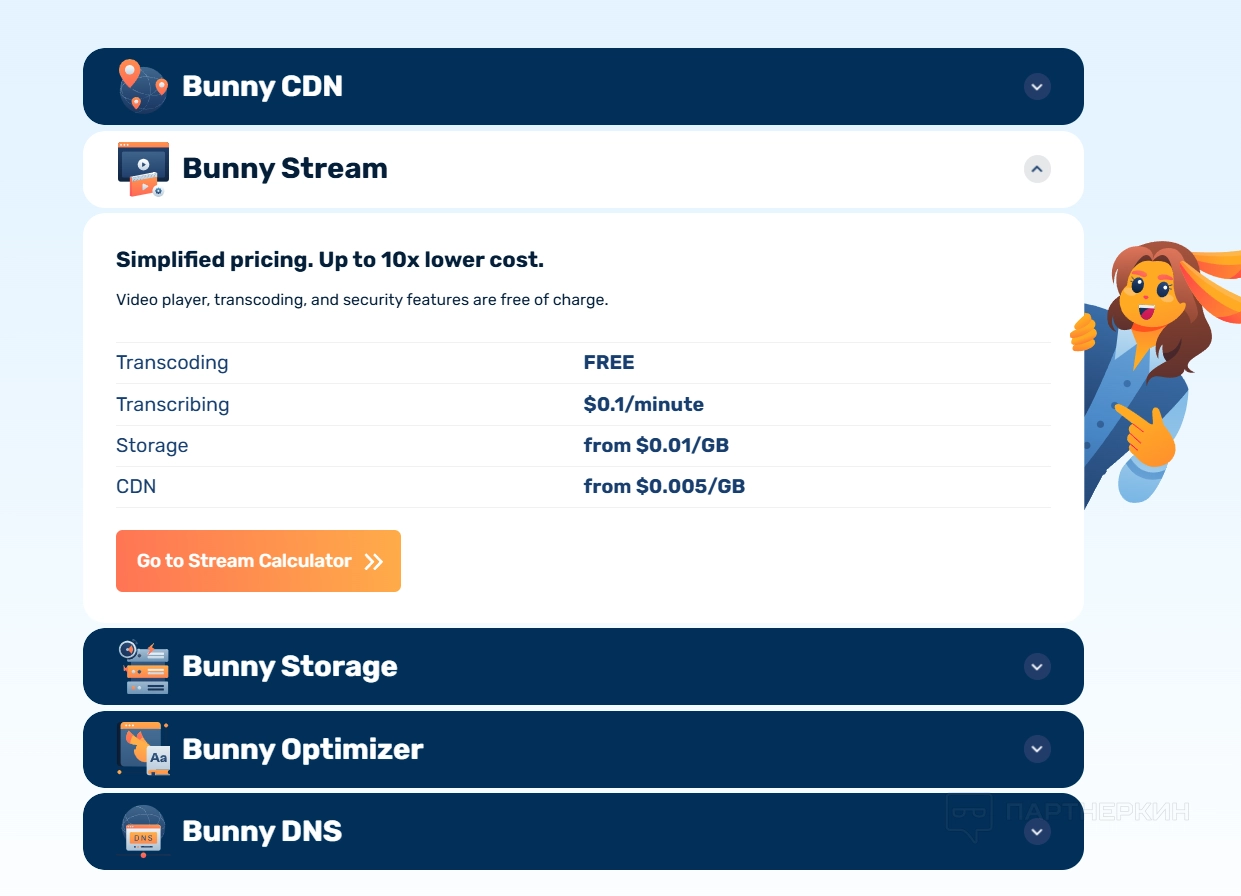Click the Bunny Optimizer image icon

[144, 749]
